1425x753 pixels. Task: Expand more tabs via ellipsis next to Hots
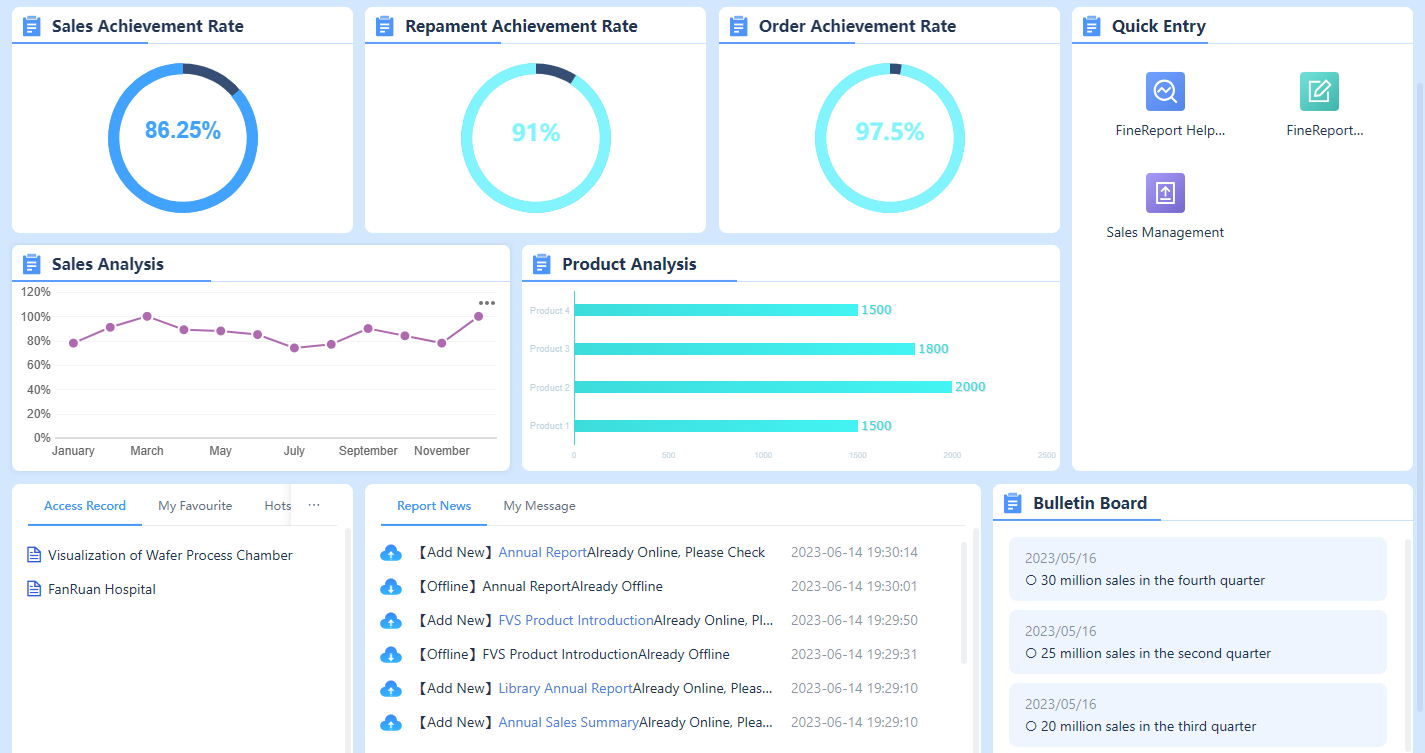[x=313, y=505]
